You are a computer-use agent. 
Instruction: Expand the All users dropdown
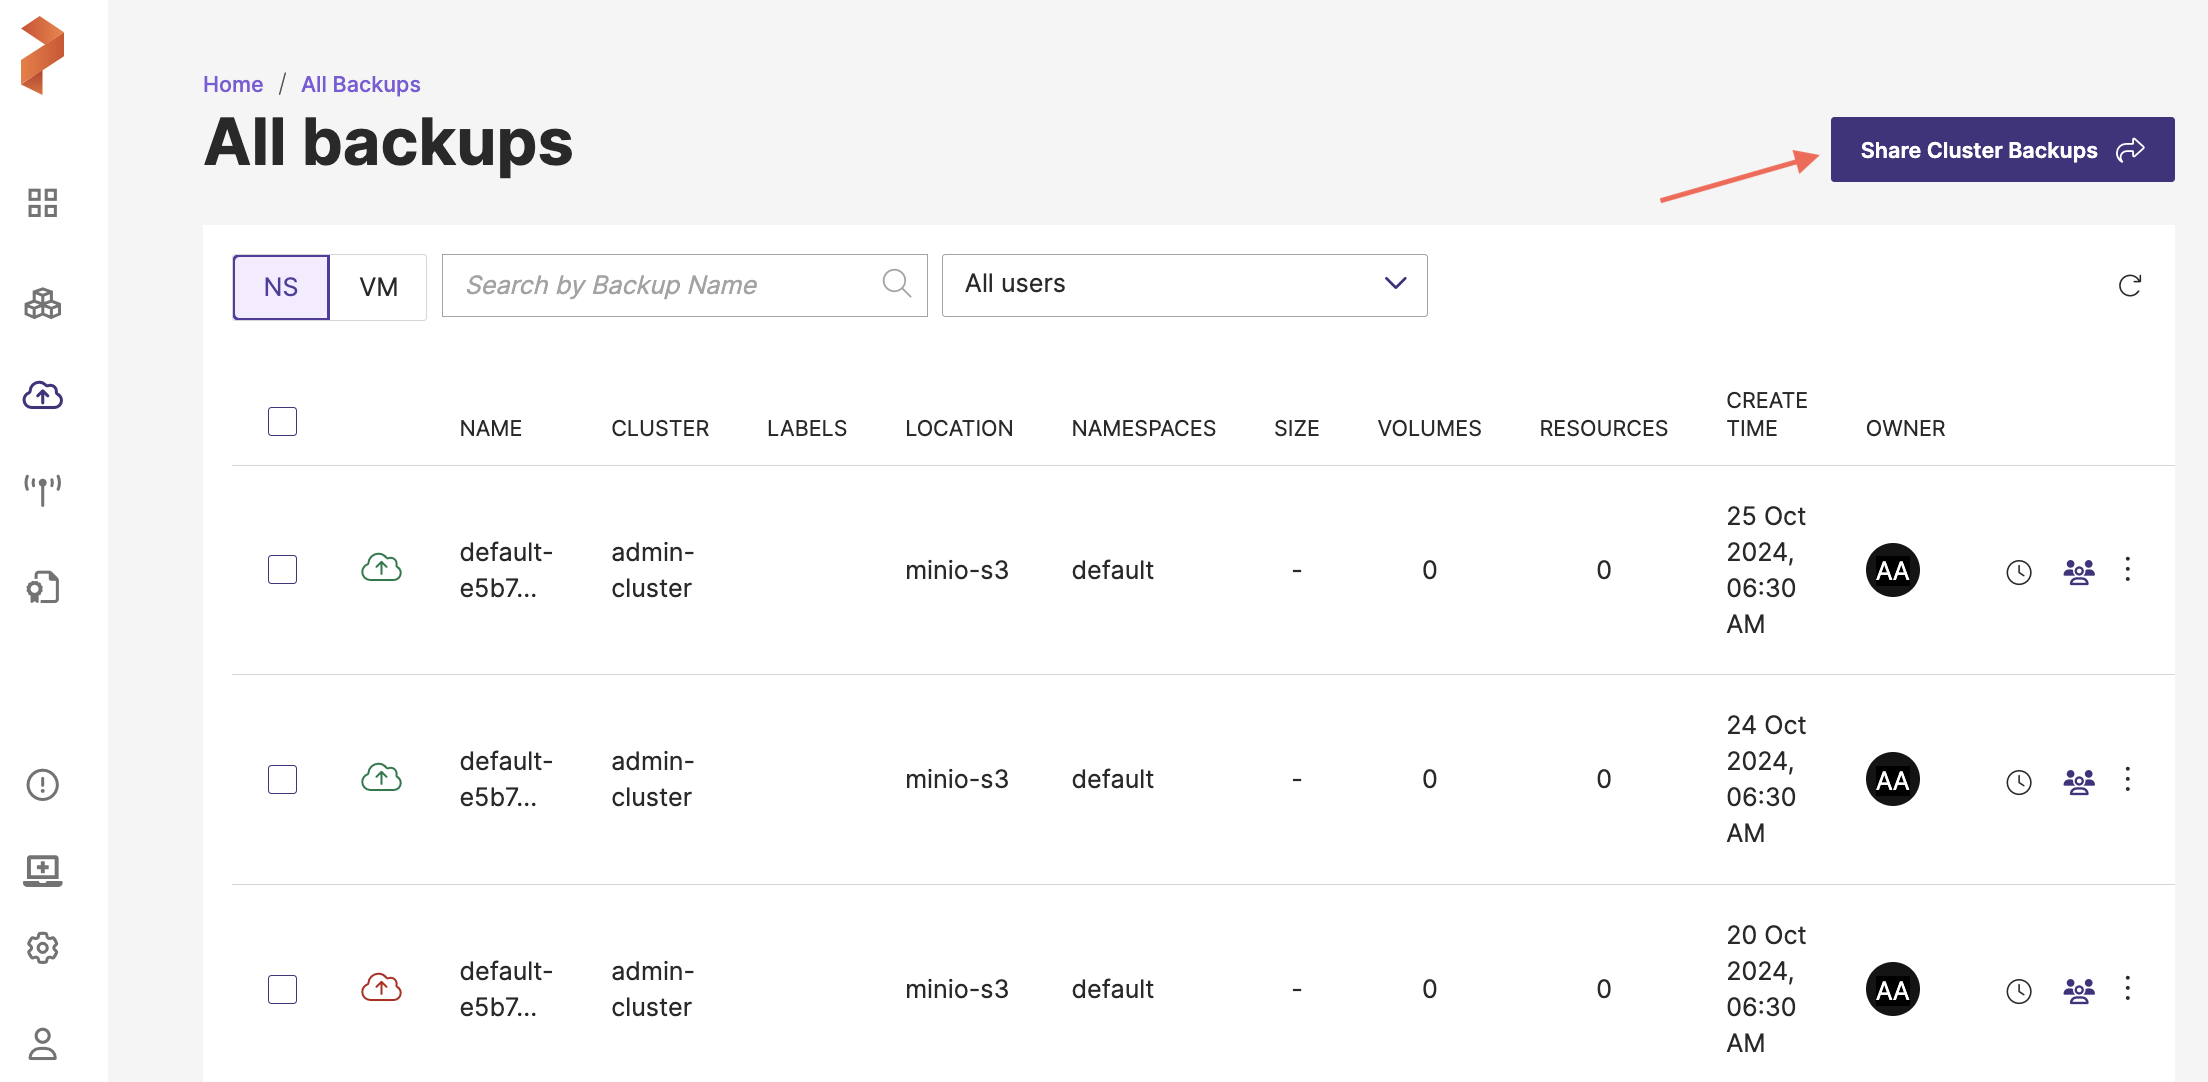click(1184, 285)
